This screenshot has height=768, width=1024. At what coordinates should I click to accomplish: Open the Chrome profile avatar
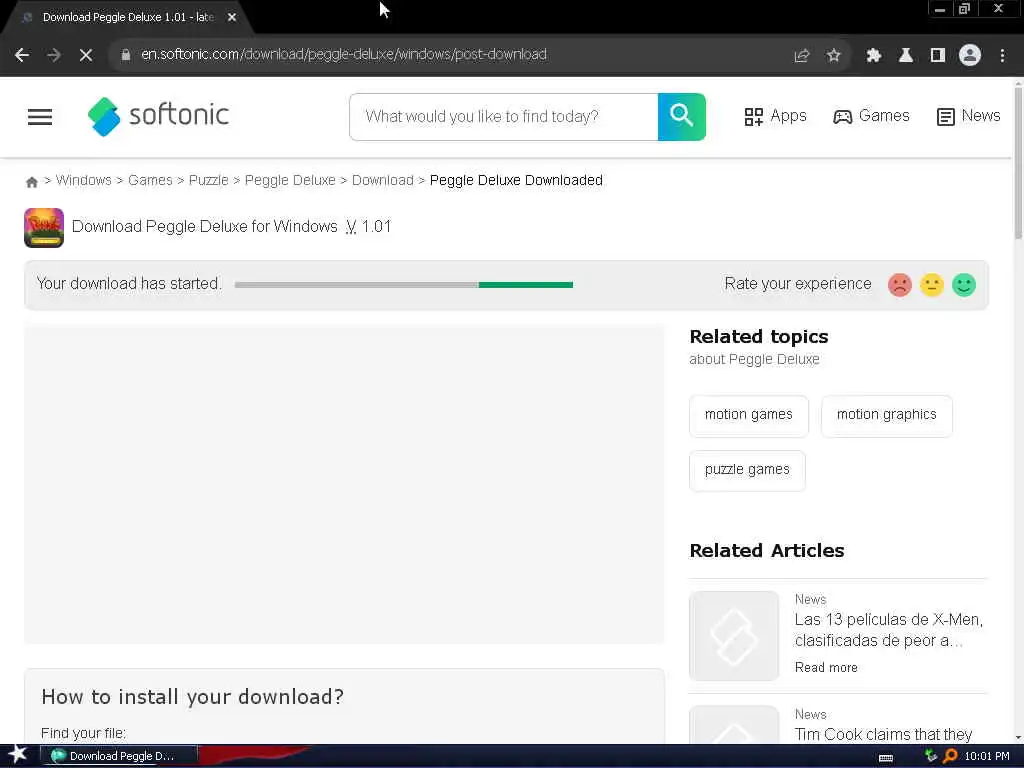point(970,55)
